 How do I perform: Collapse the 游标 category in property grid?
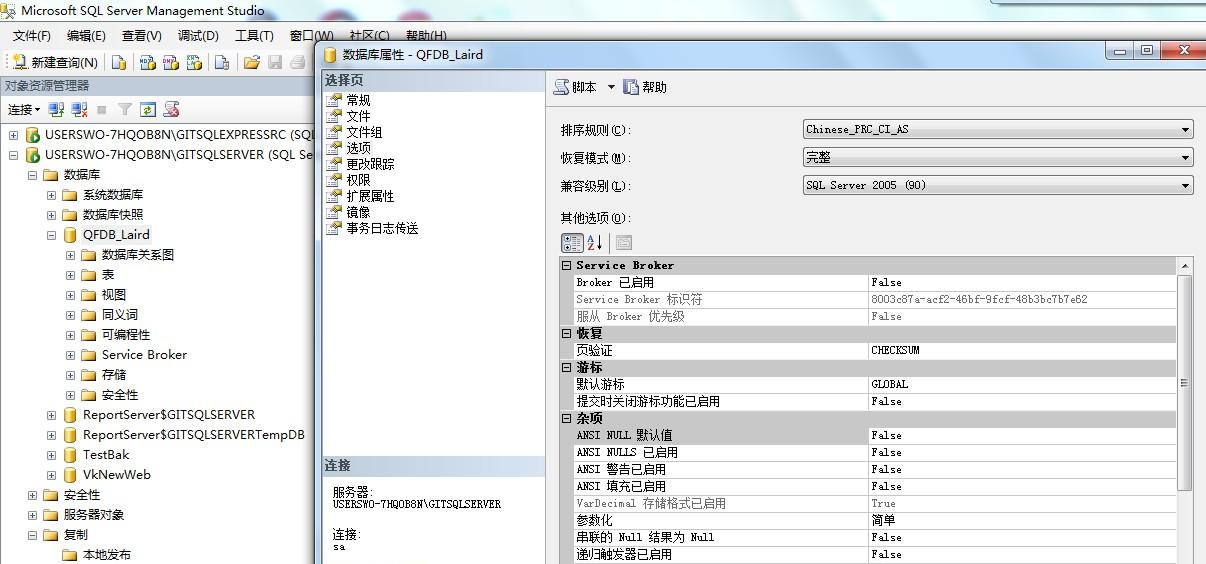pyautogui.click(x=567, y=367)
